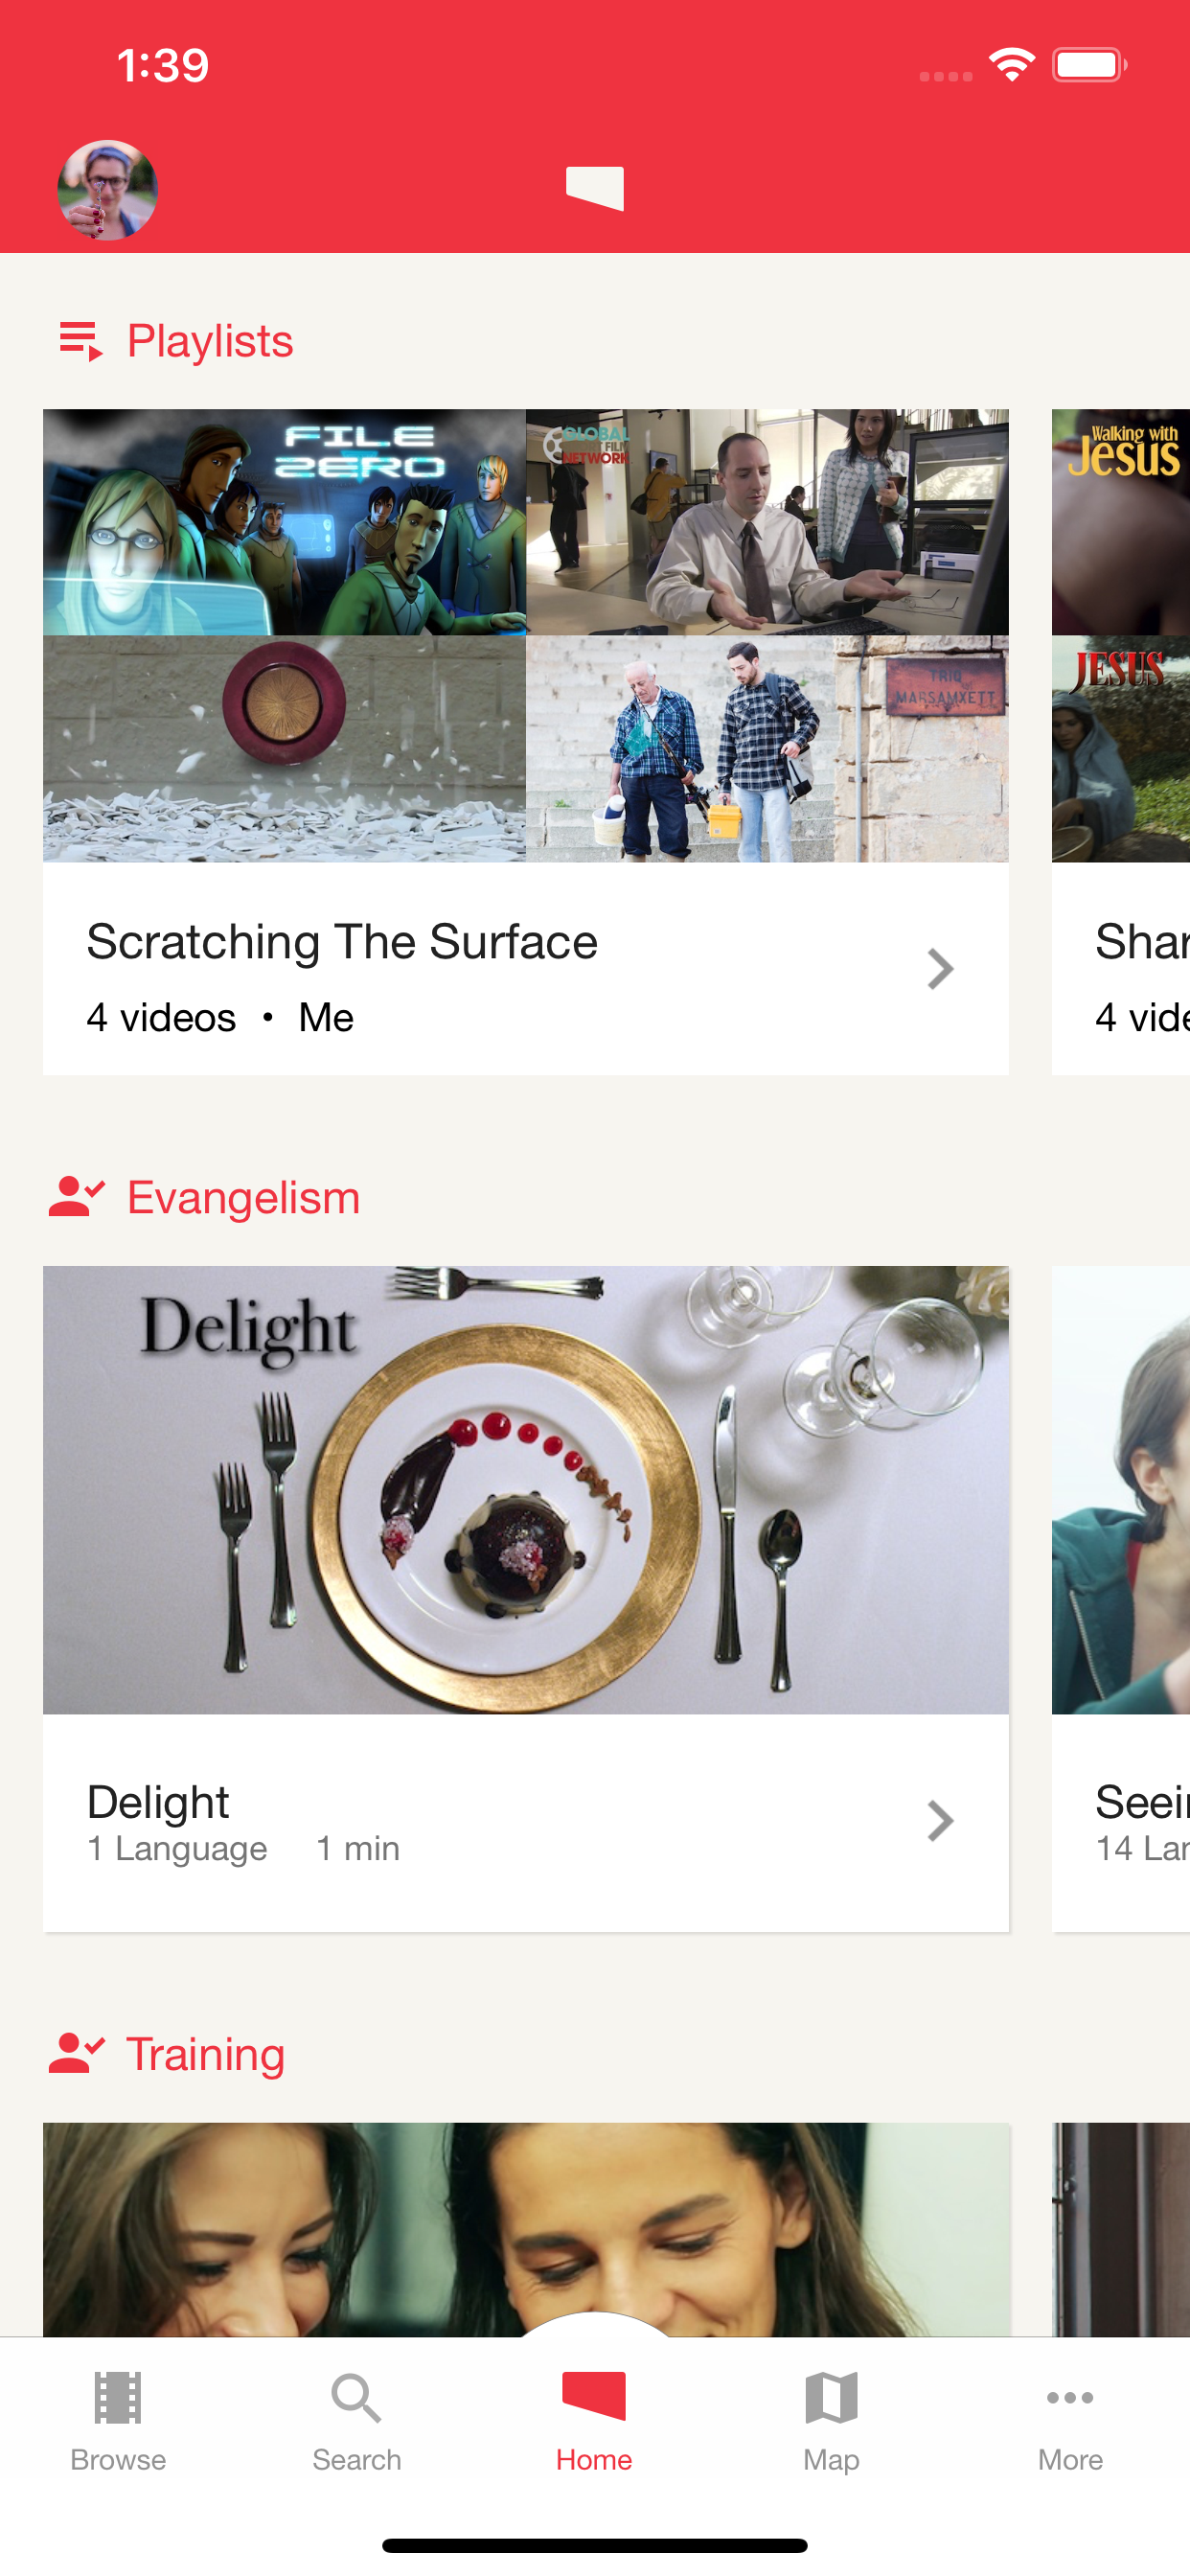
Task: Tap the Playlists queue icon
Action: pos(81,341)
